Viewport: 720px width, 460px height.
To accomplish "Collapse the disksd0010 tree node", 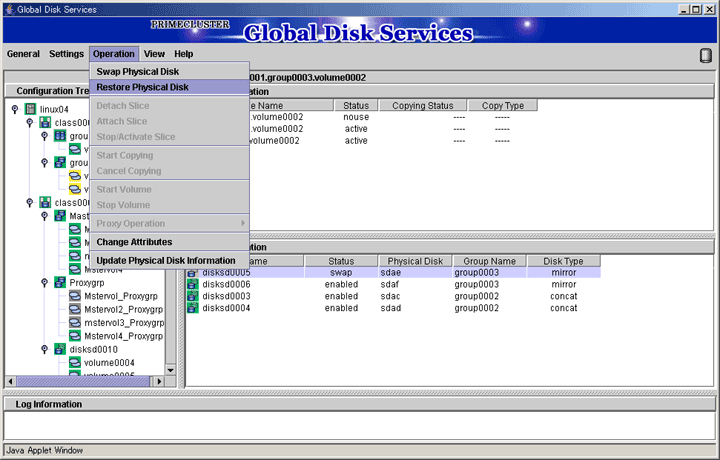I will pyautogui.click(x=45, y=349).
